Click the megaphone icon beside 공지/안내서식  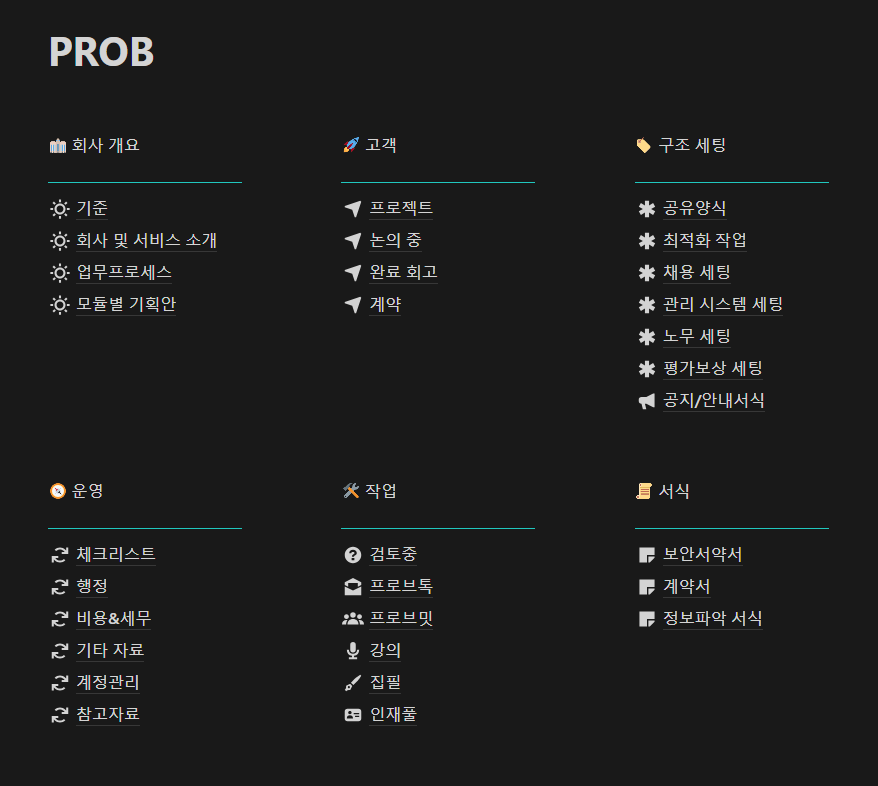coord(647,400)
